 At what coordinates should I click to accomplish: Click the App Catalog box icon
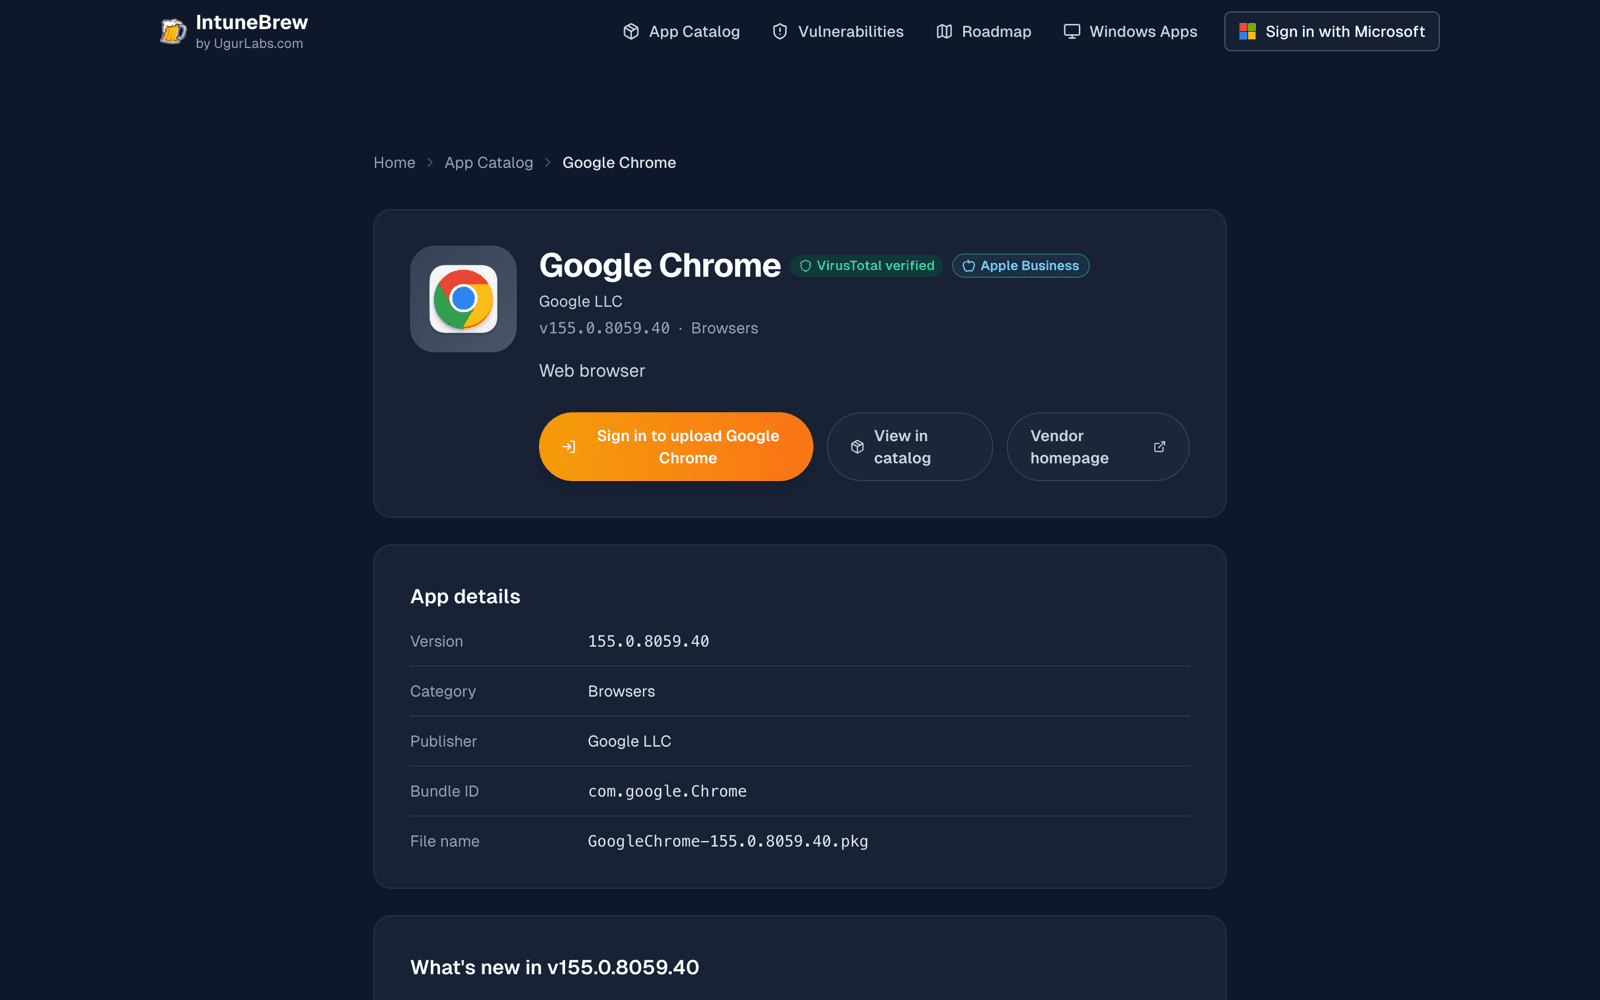pyautogui.click(x=631, y=32)
